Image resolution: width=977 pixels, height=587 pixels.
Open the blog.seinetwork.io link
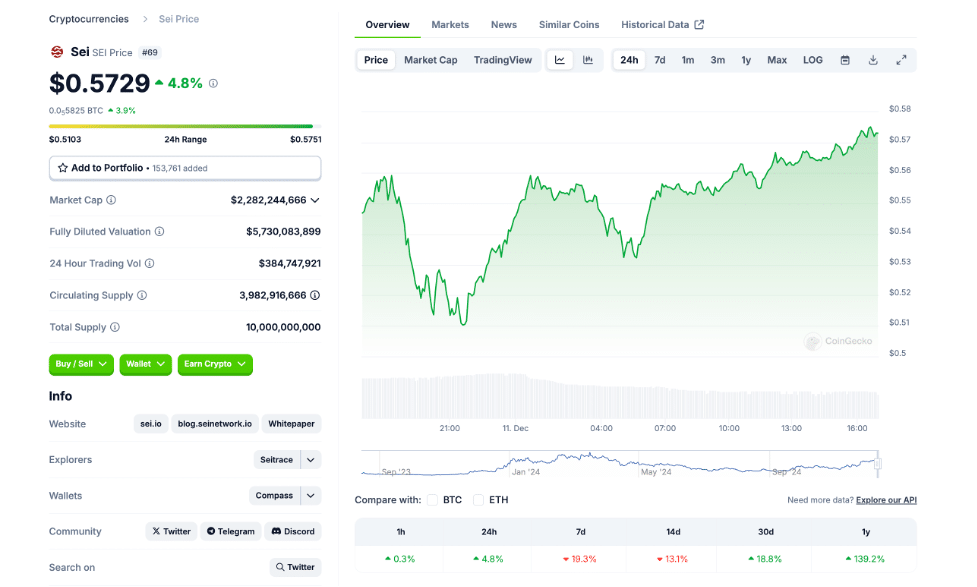215,424
